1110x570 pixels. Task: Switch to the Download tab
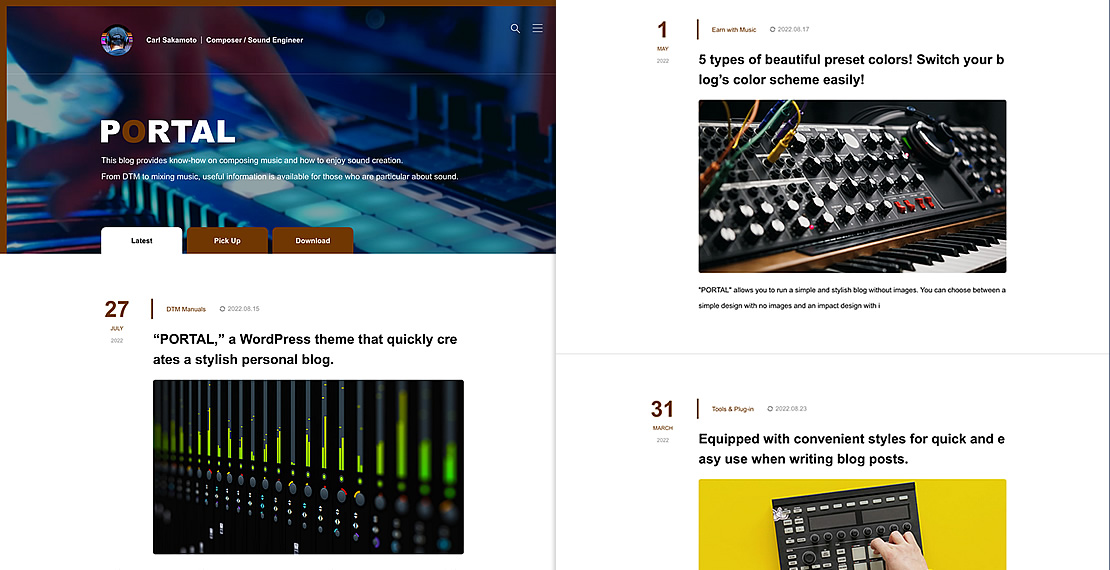313,241
